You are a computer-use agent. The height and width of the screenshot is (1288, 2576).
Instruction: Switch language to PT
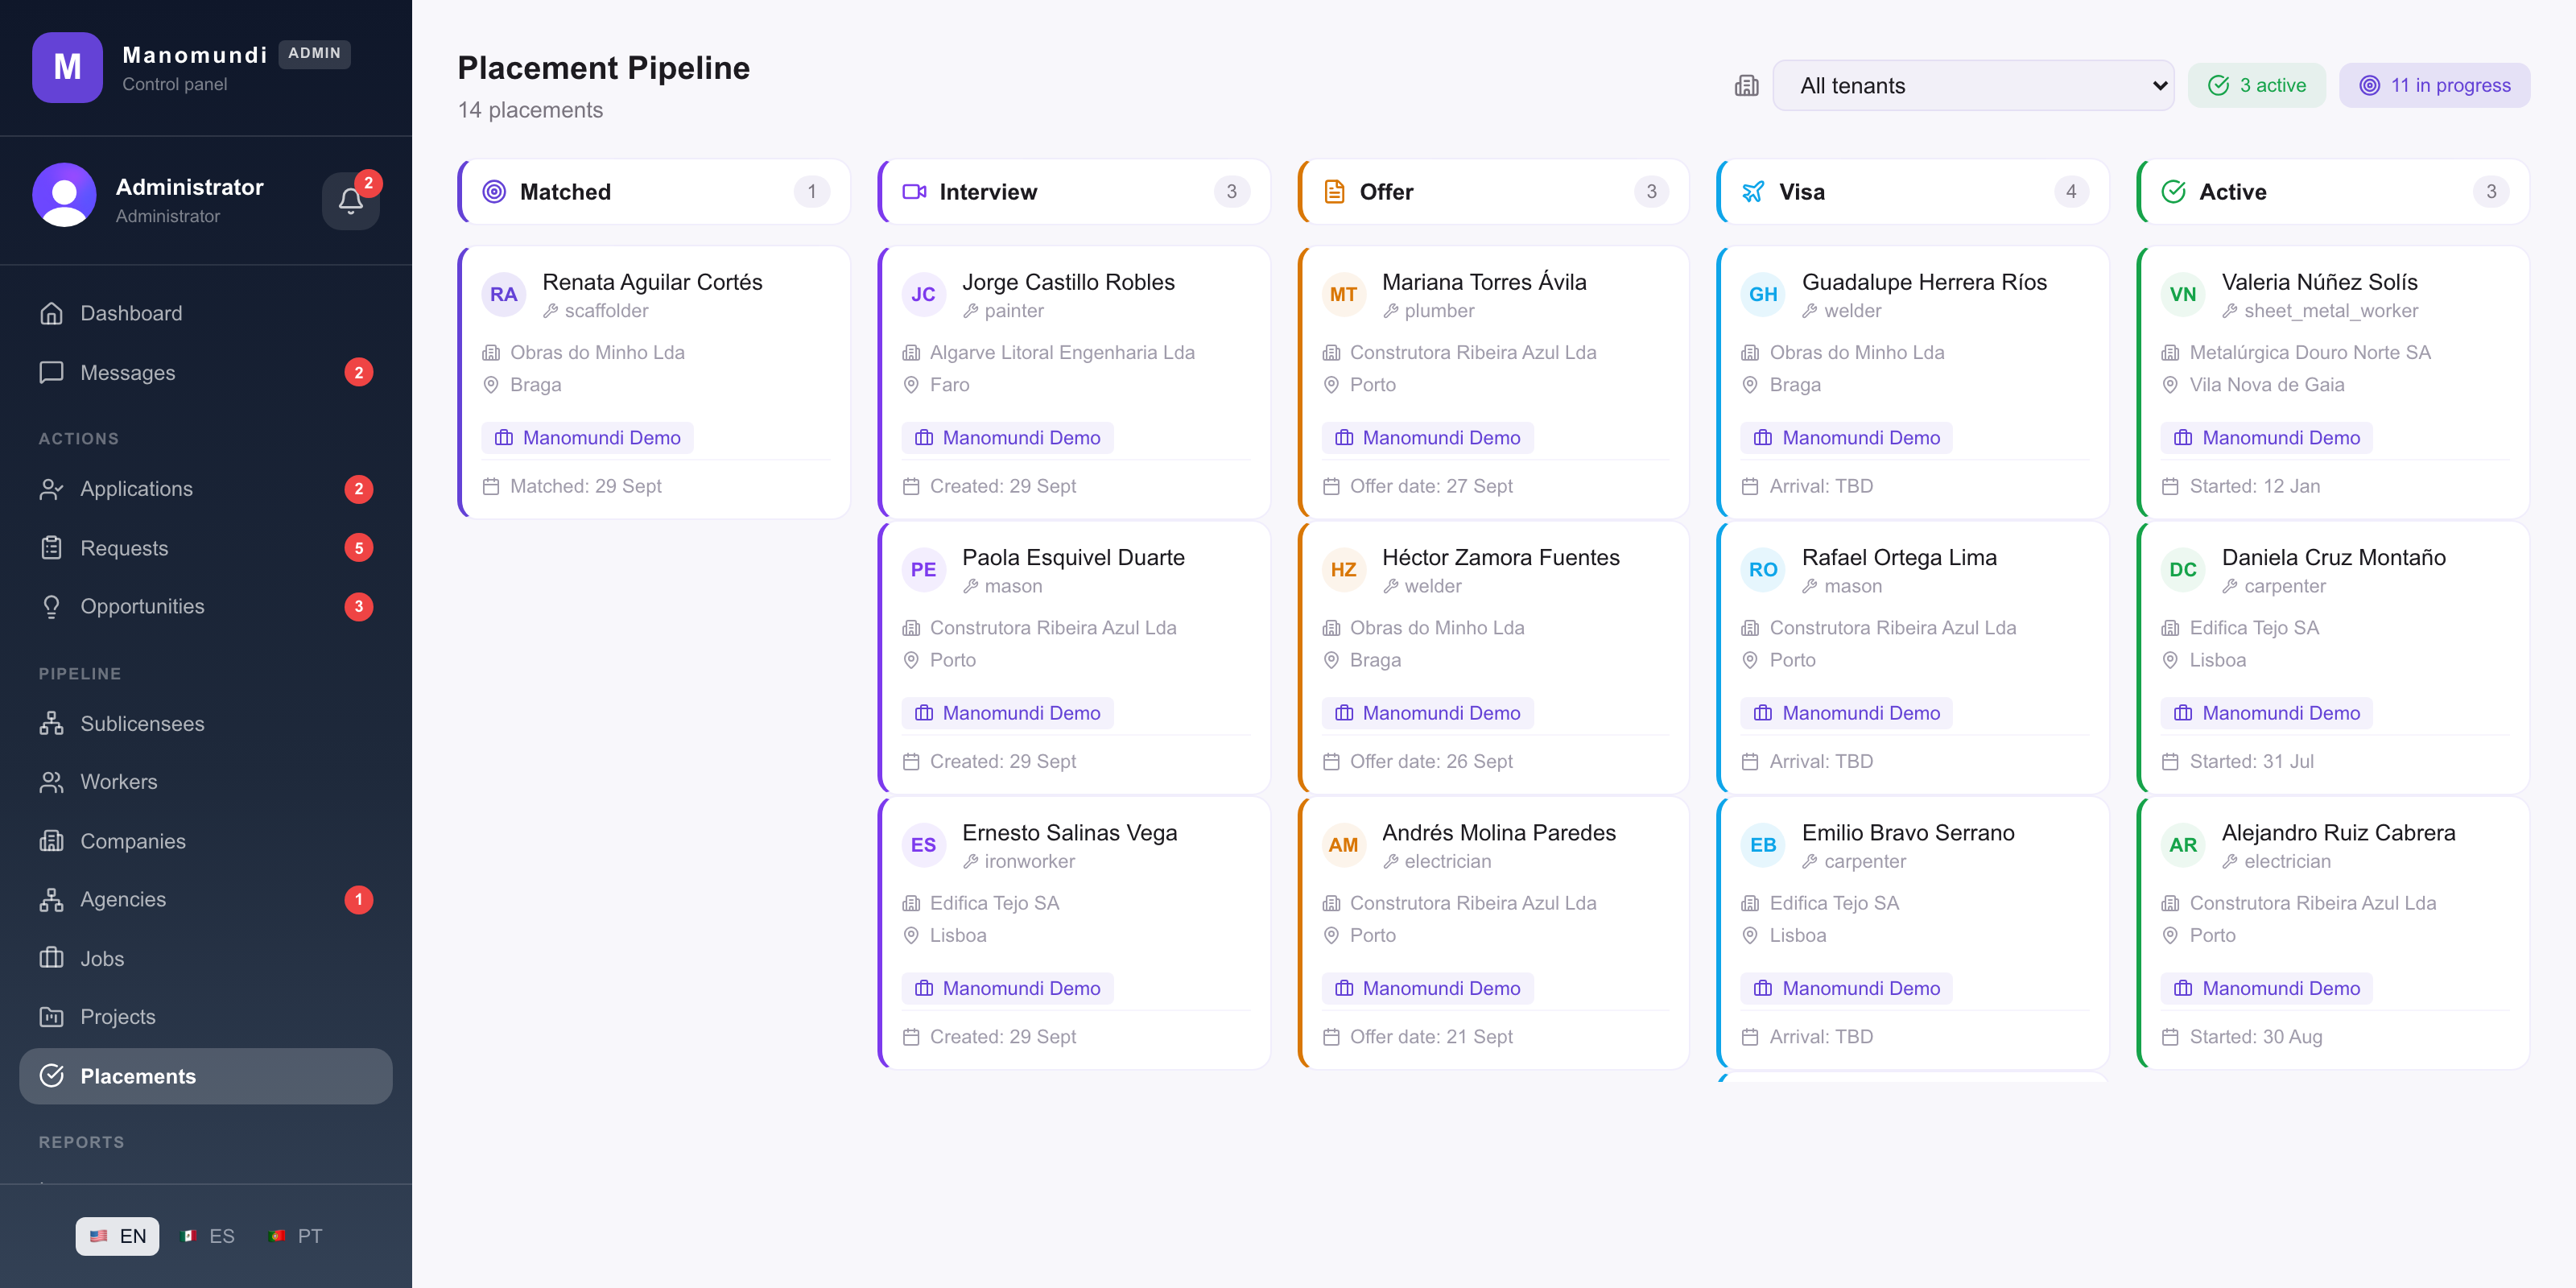(295, 1237)
